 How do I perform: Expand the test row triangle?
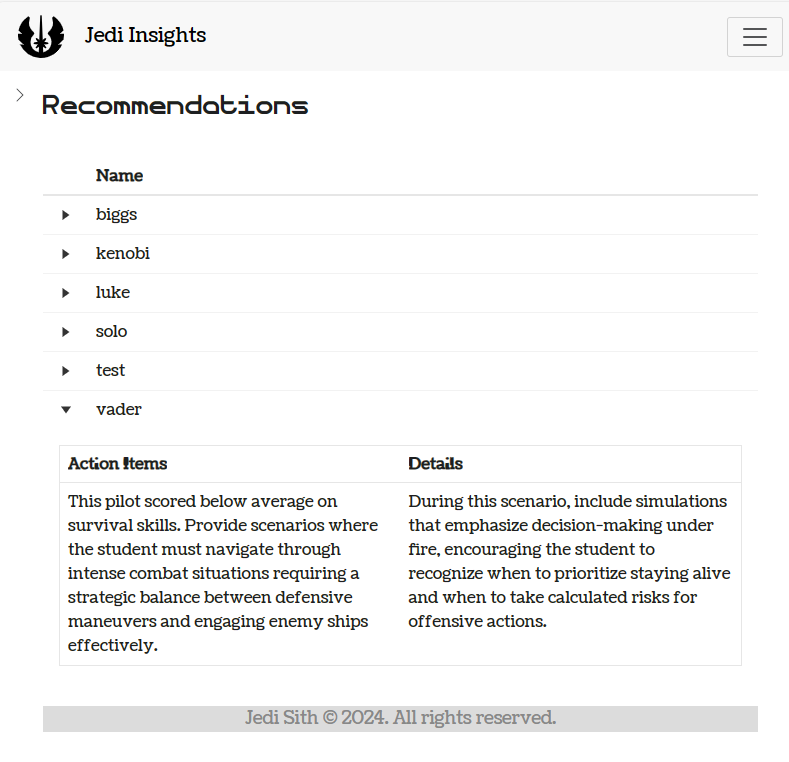[66, 371]
